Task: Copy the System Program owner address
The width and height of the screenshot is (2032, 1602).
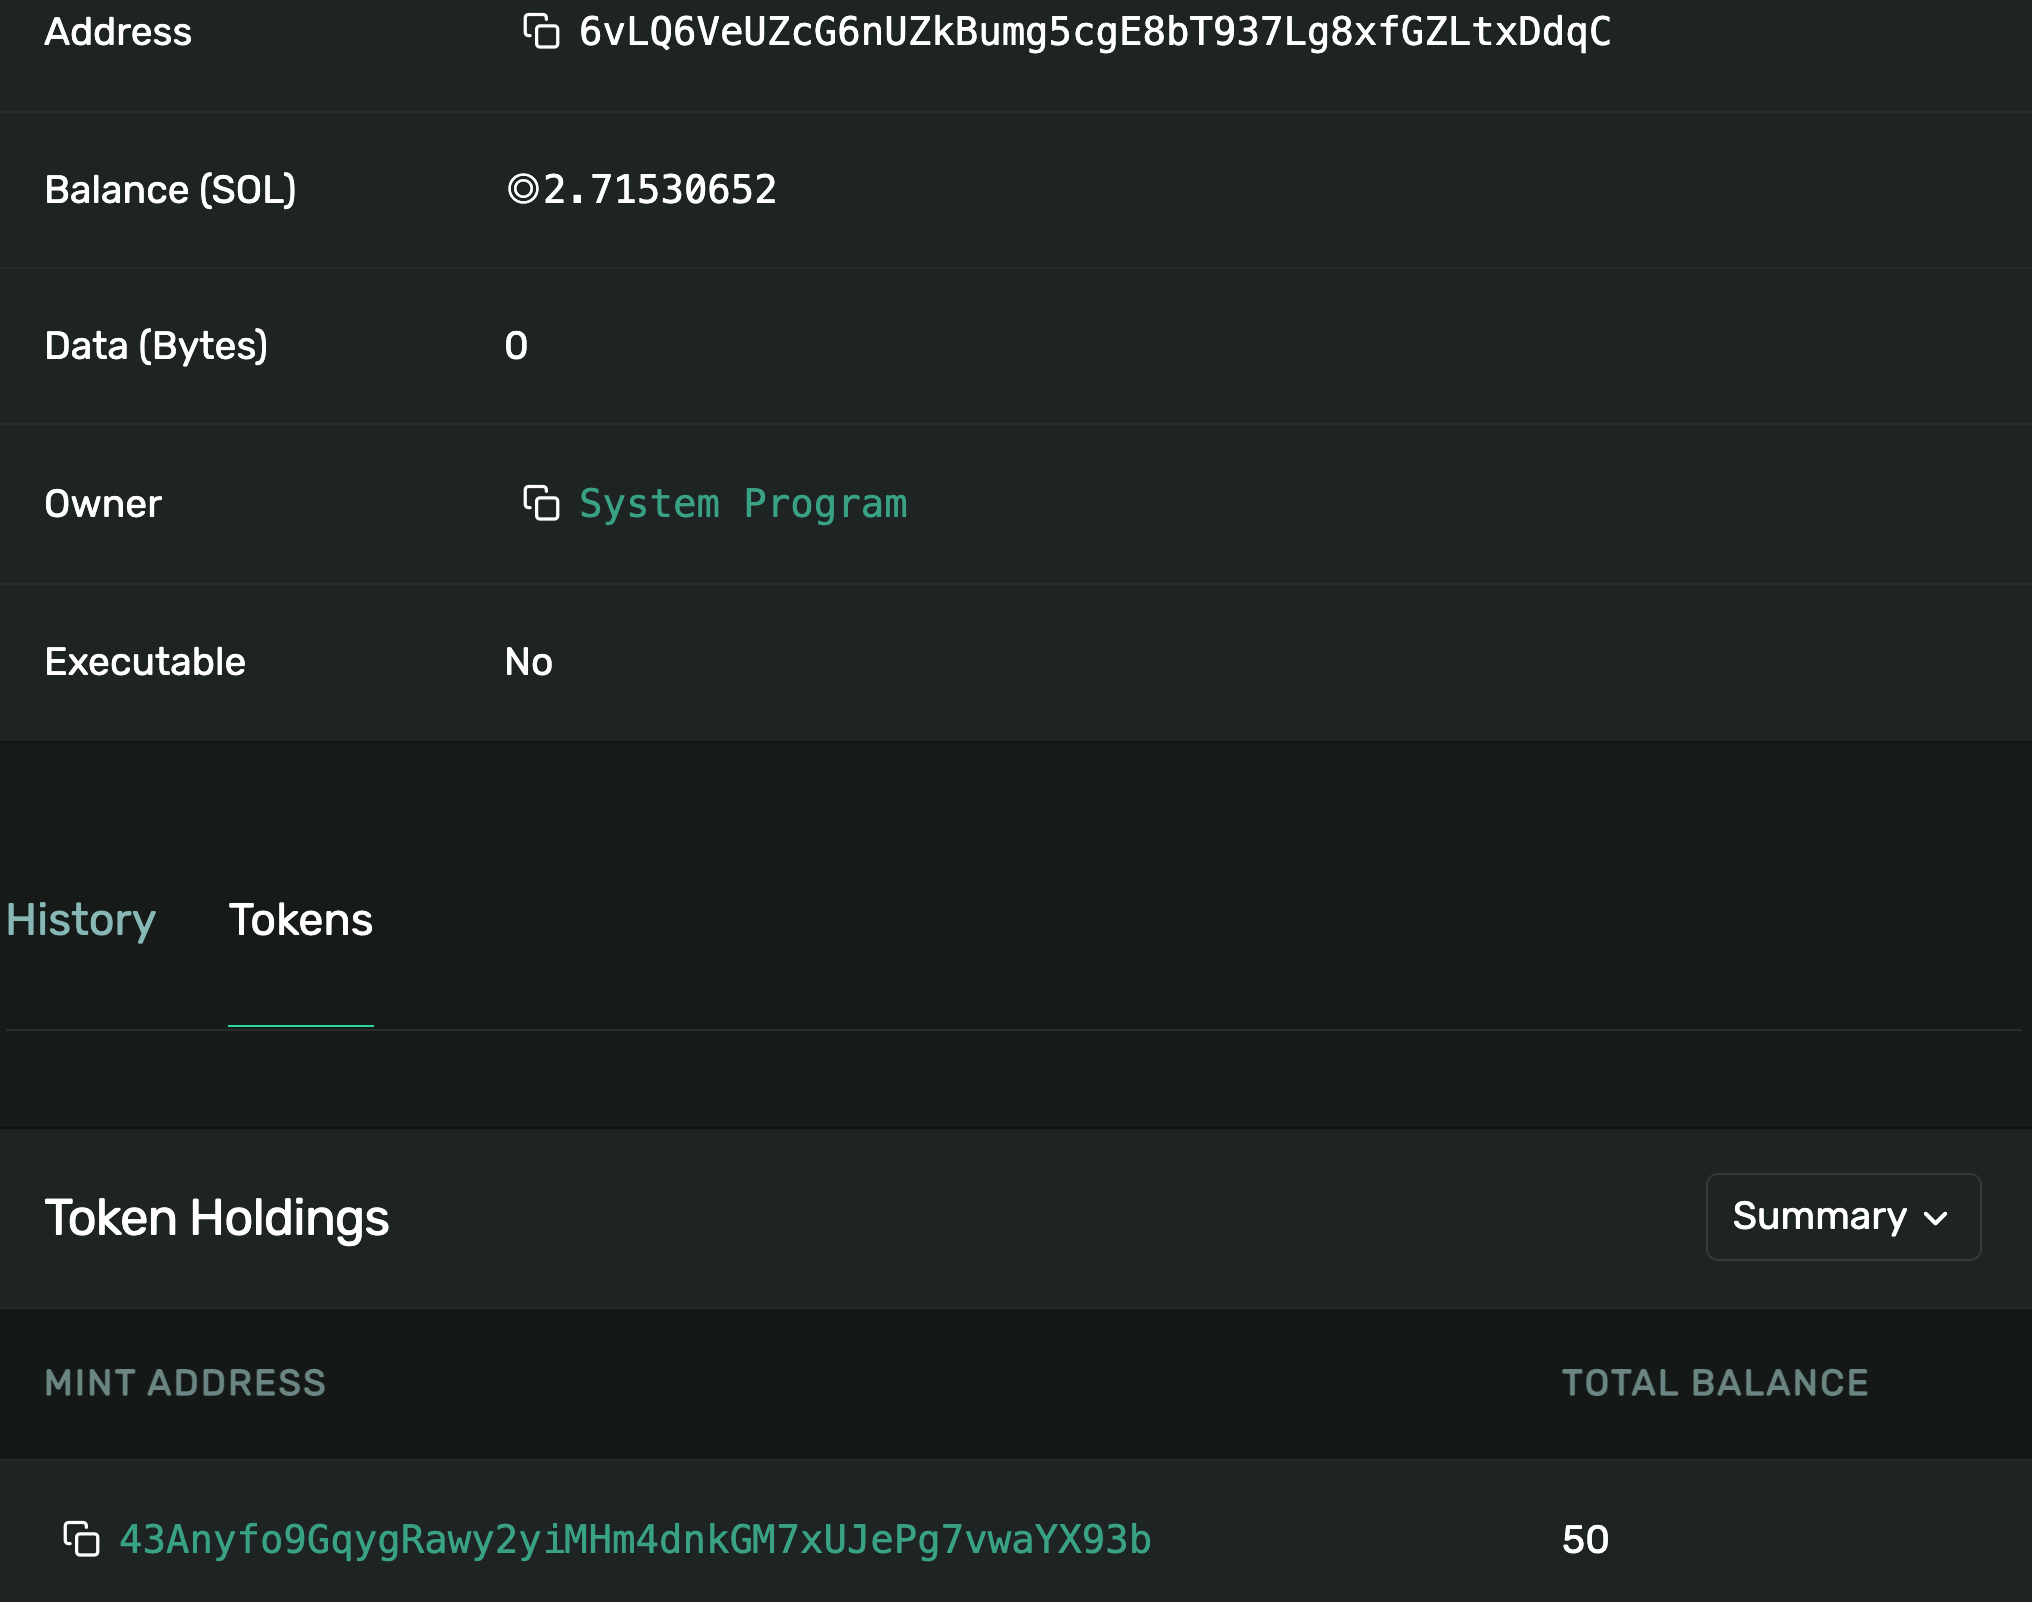Action: pos(541,503)
